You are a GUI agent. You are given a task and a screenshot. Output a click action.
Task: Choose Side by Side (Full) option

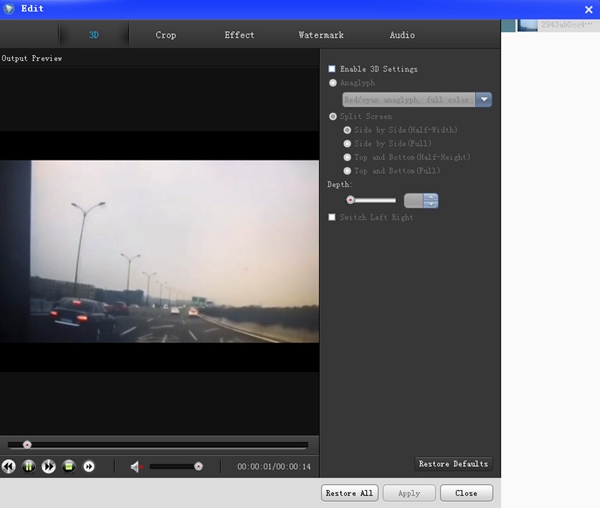[x=347, y=143]
